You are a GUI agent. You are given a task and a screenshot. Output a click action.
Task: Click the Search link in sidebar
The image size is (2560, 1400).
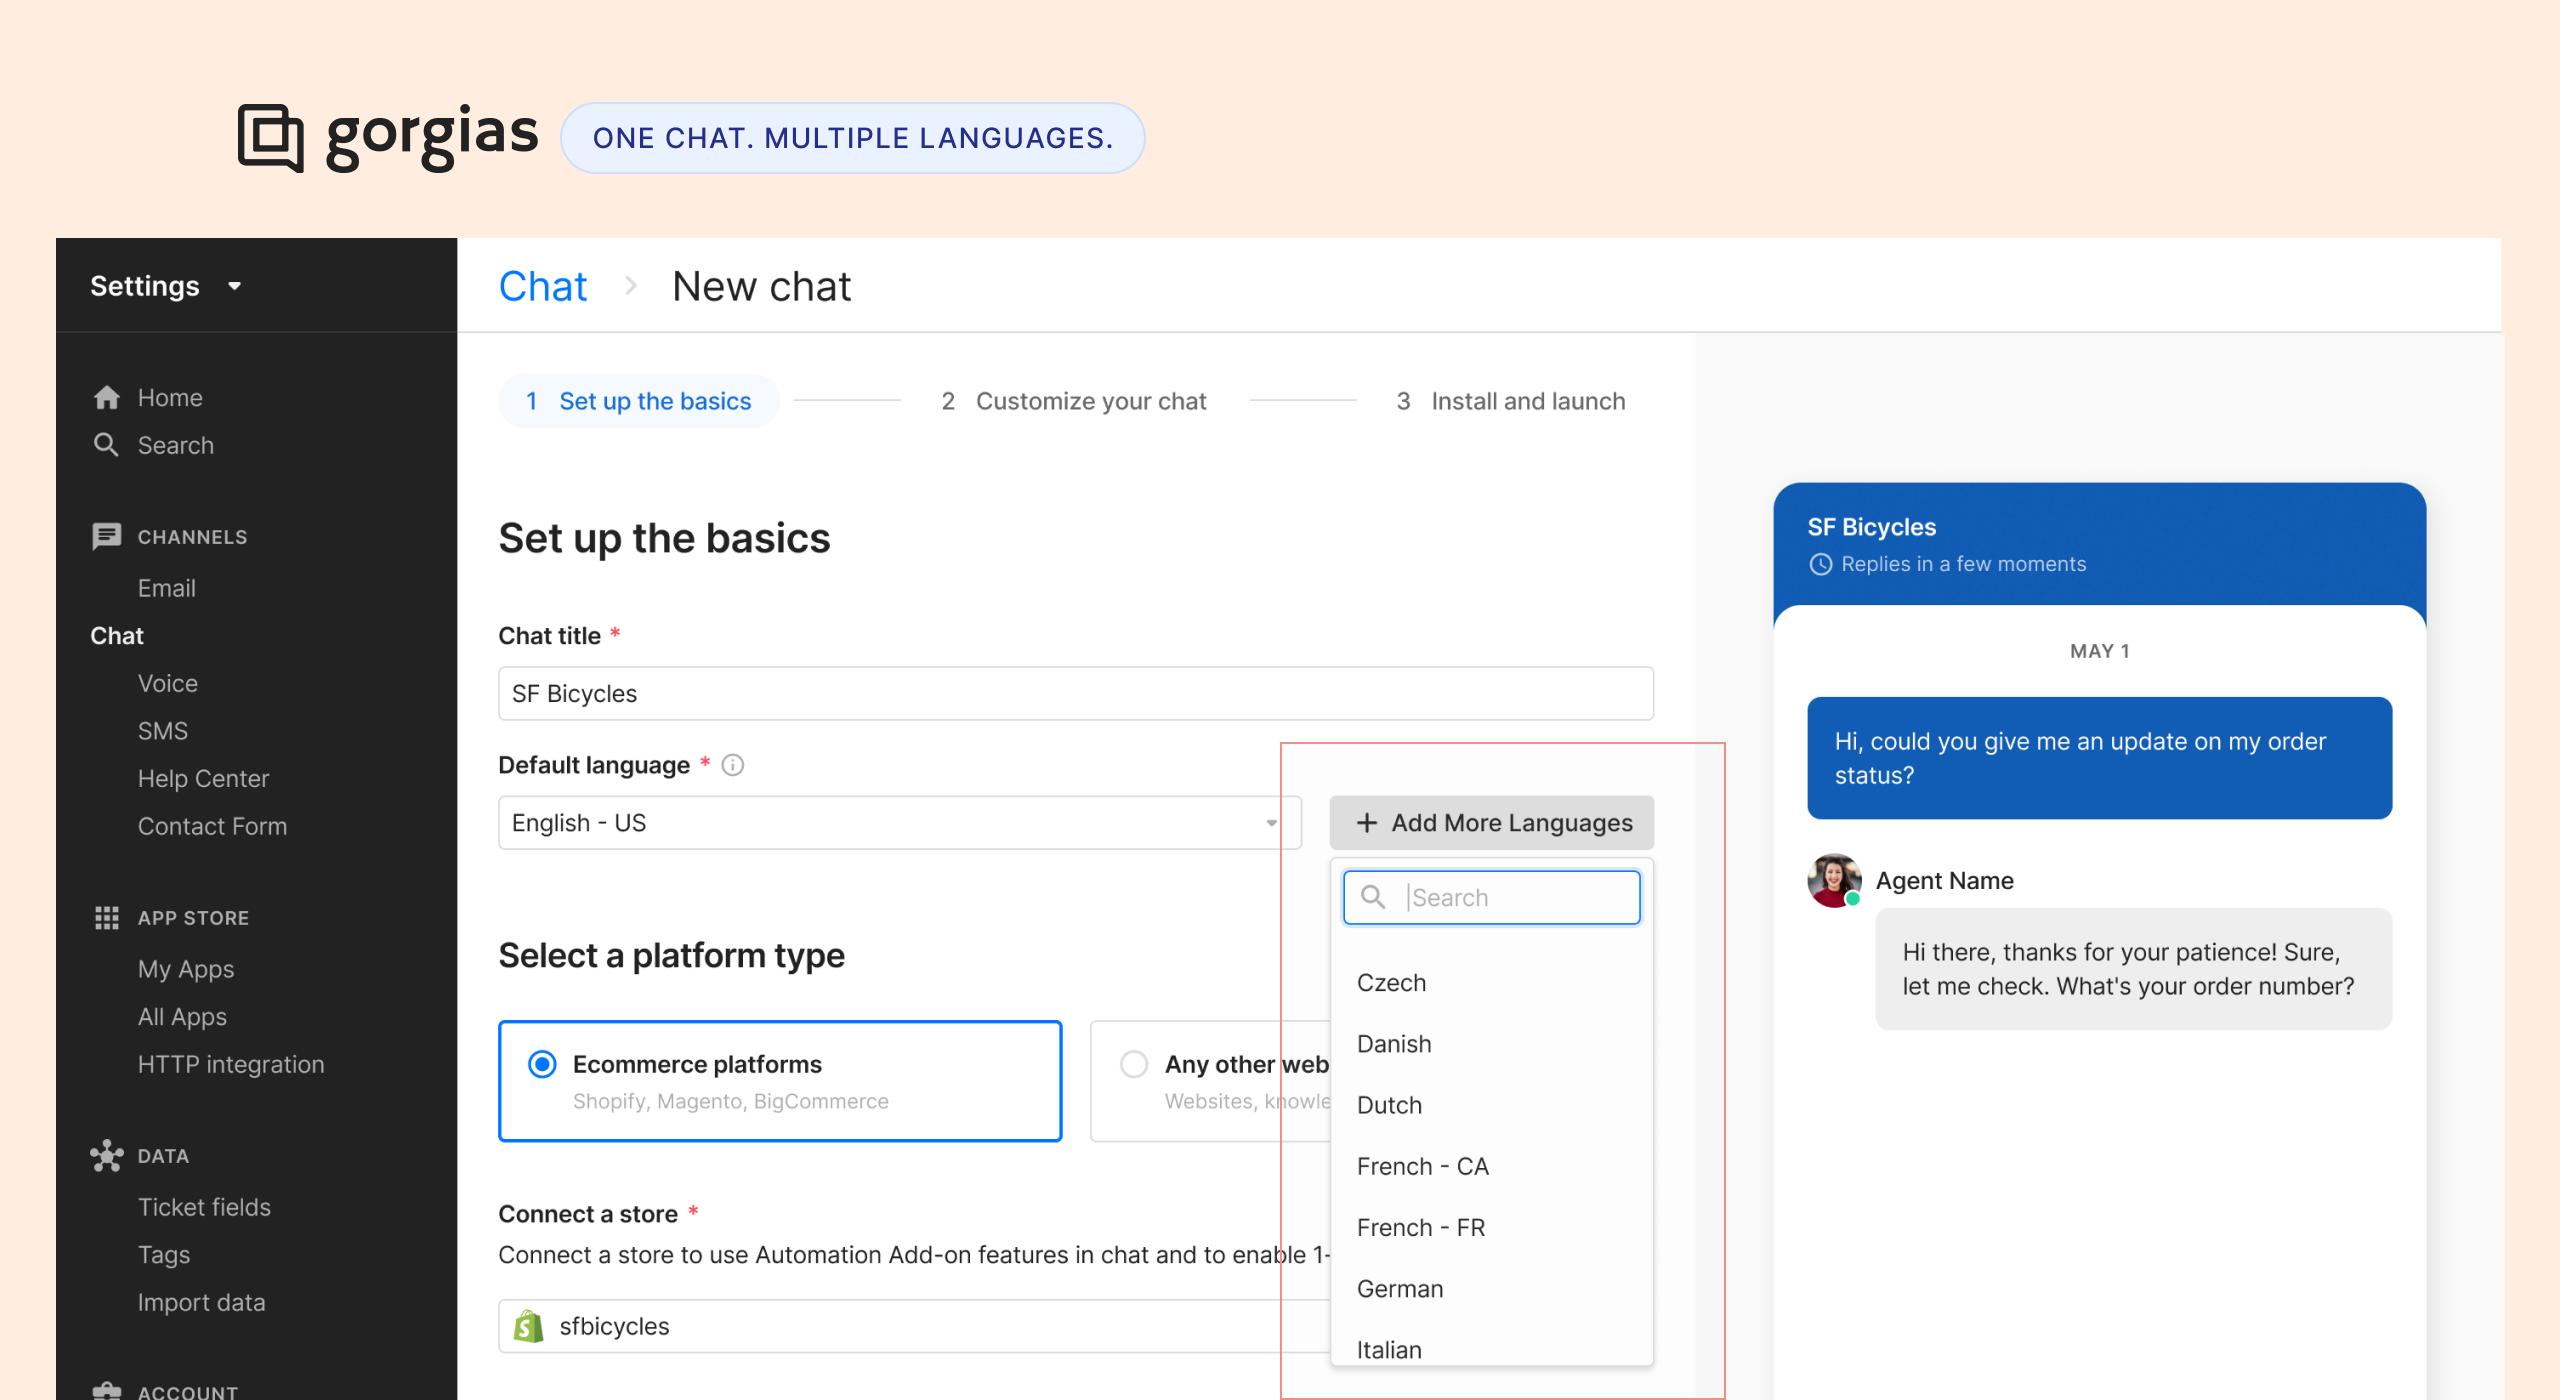click(176, 445)
